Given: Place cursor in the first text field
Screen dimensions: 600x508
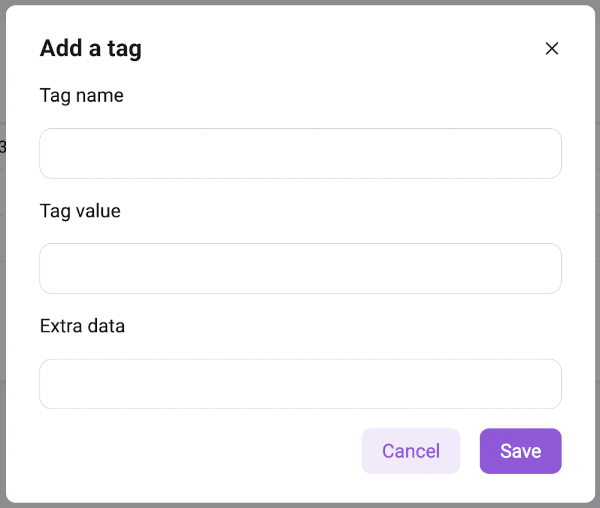Looking at the screenshot, I should (x=300, y=153).
